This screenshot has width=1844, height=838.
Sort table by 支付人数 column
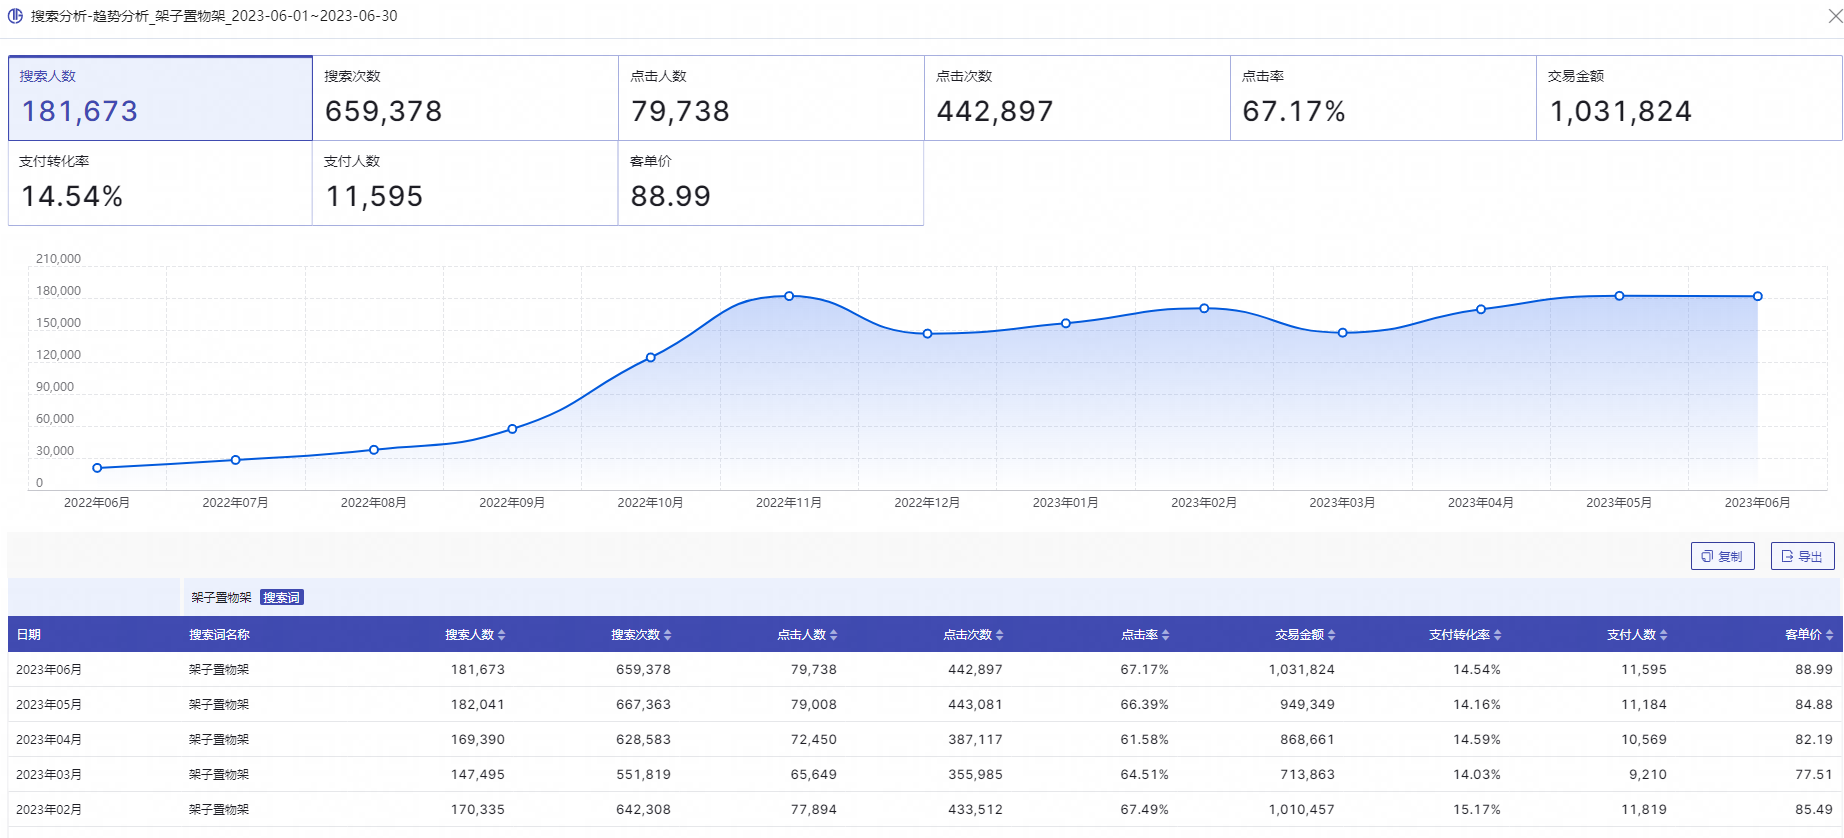click(x=1663, y=635)
